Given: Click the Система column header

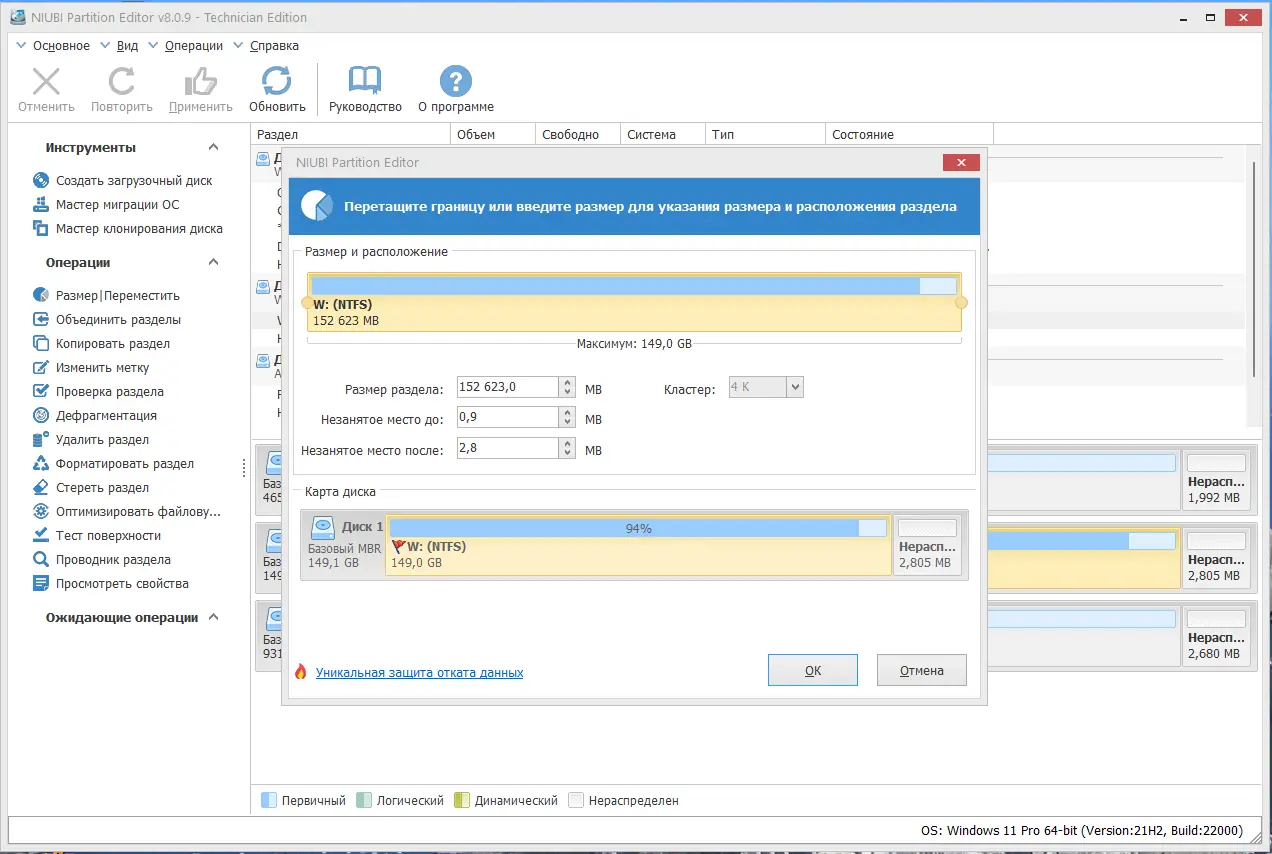Looking at the screenshot, I should pyautogui.click(x=664, y=134).
